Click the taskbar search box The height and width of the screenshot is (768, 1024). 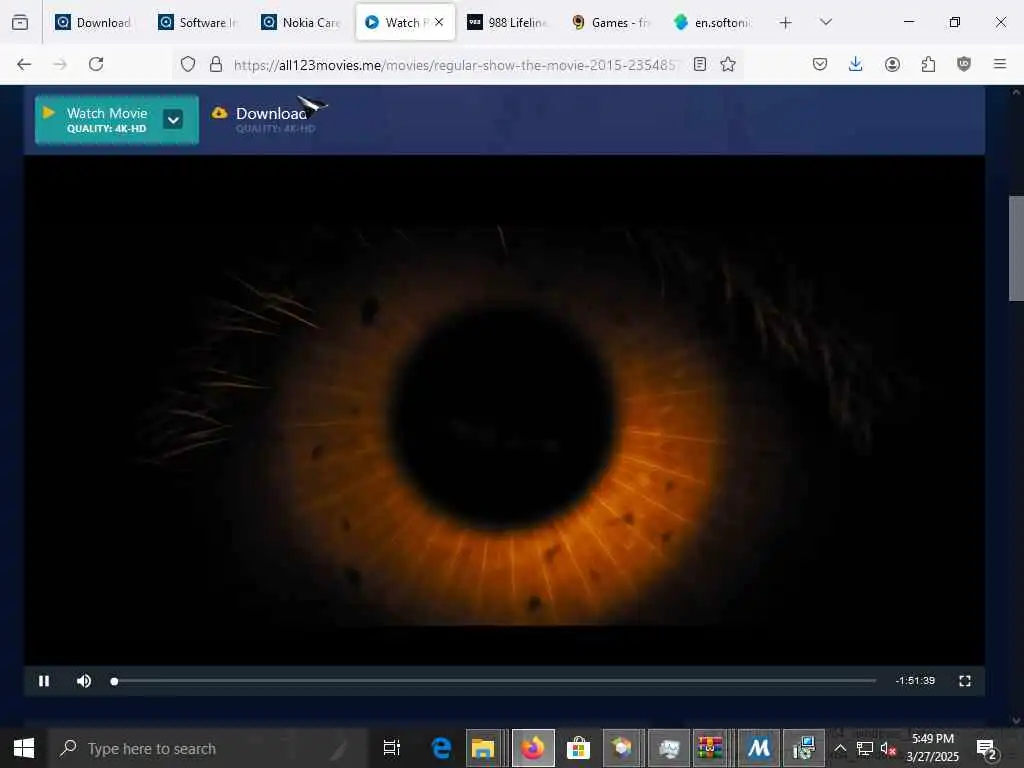point(208,748)
